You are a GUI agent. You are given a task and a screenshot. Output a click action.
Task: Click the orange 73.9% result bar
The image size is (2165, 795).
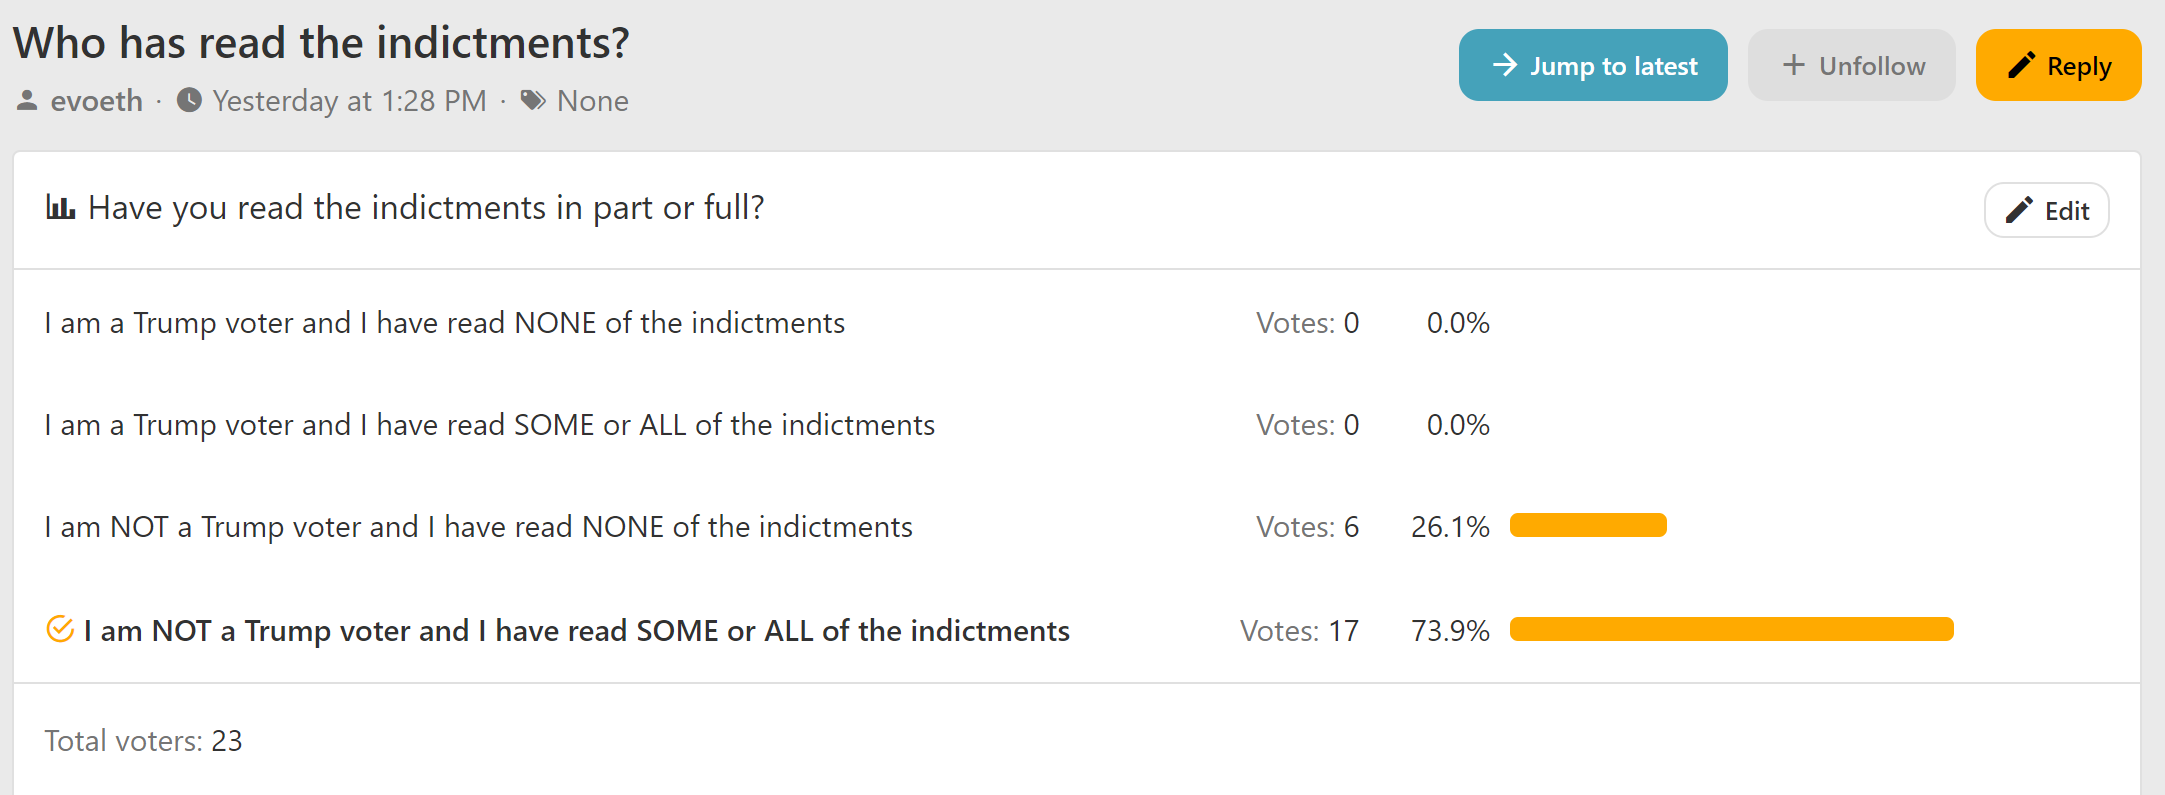[1731, 630]
